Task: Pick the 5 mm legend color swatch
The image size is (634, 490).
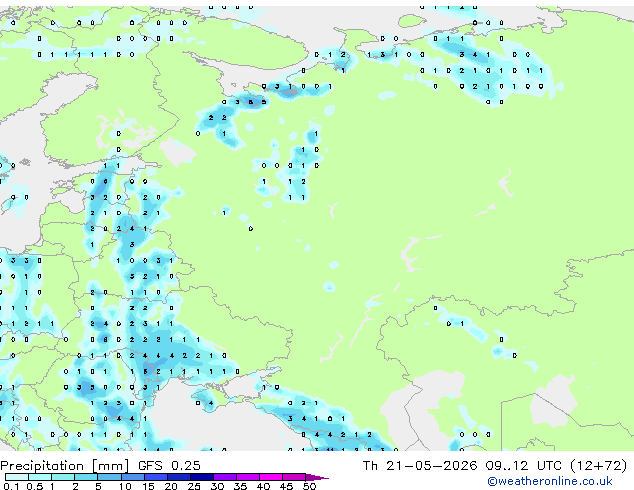Action: pos(109,477)
